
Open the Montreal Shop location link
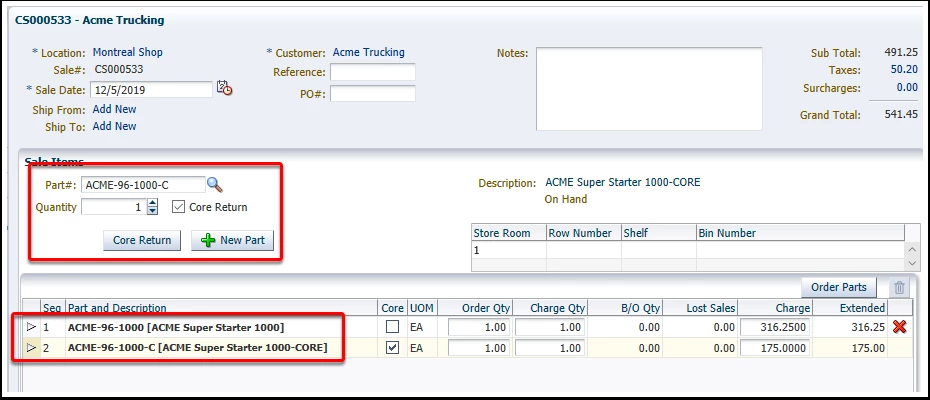pos(128,52)
